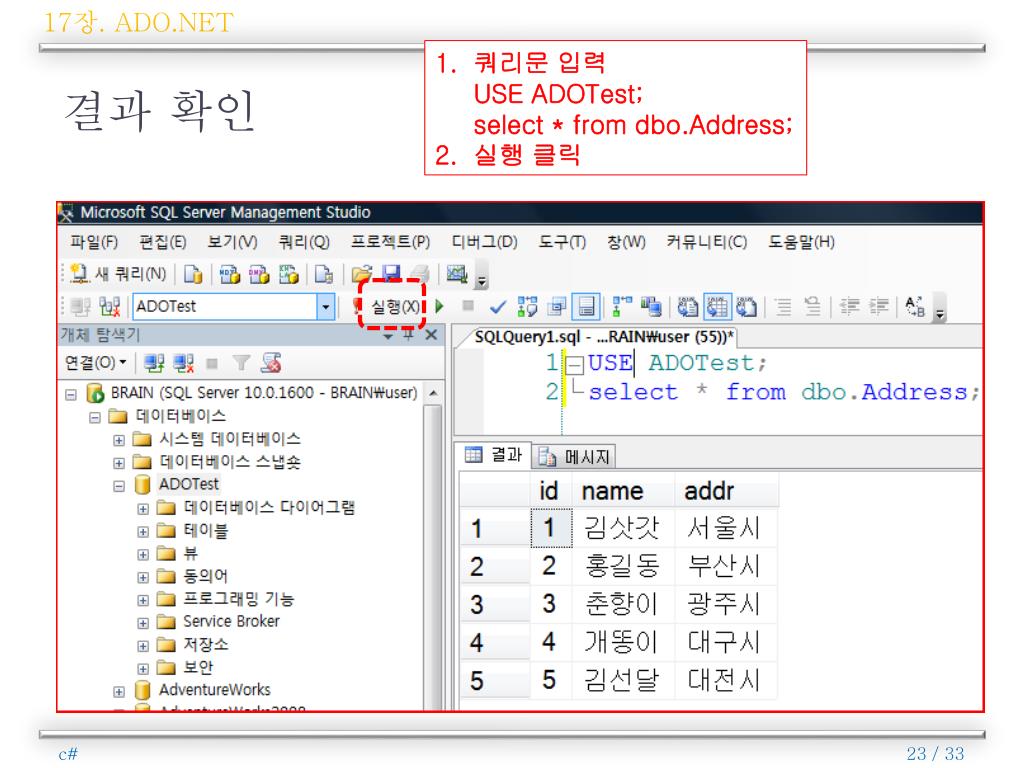Click Object Explorer stop refresh script icon
The image size is (1024, 768).
point(270,363)
